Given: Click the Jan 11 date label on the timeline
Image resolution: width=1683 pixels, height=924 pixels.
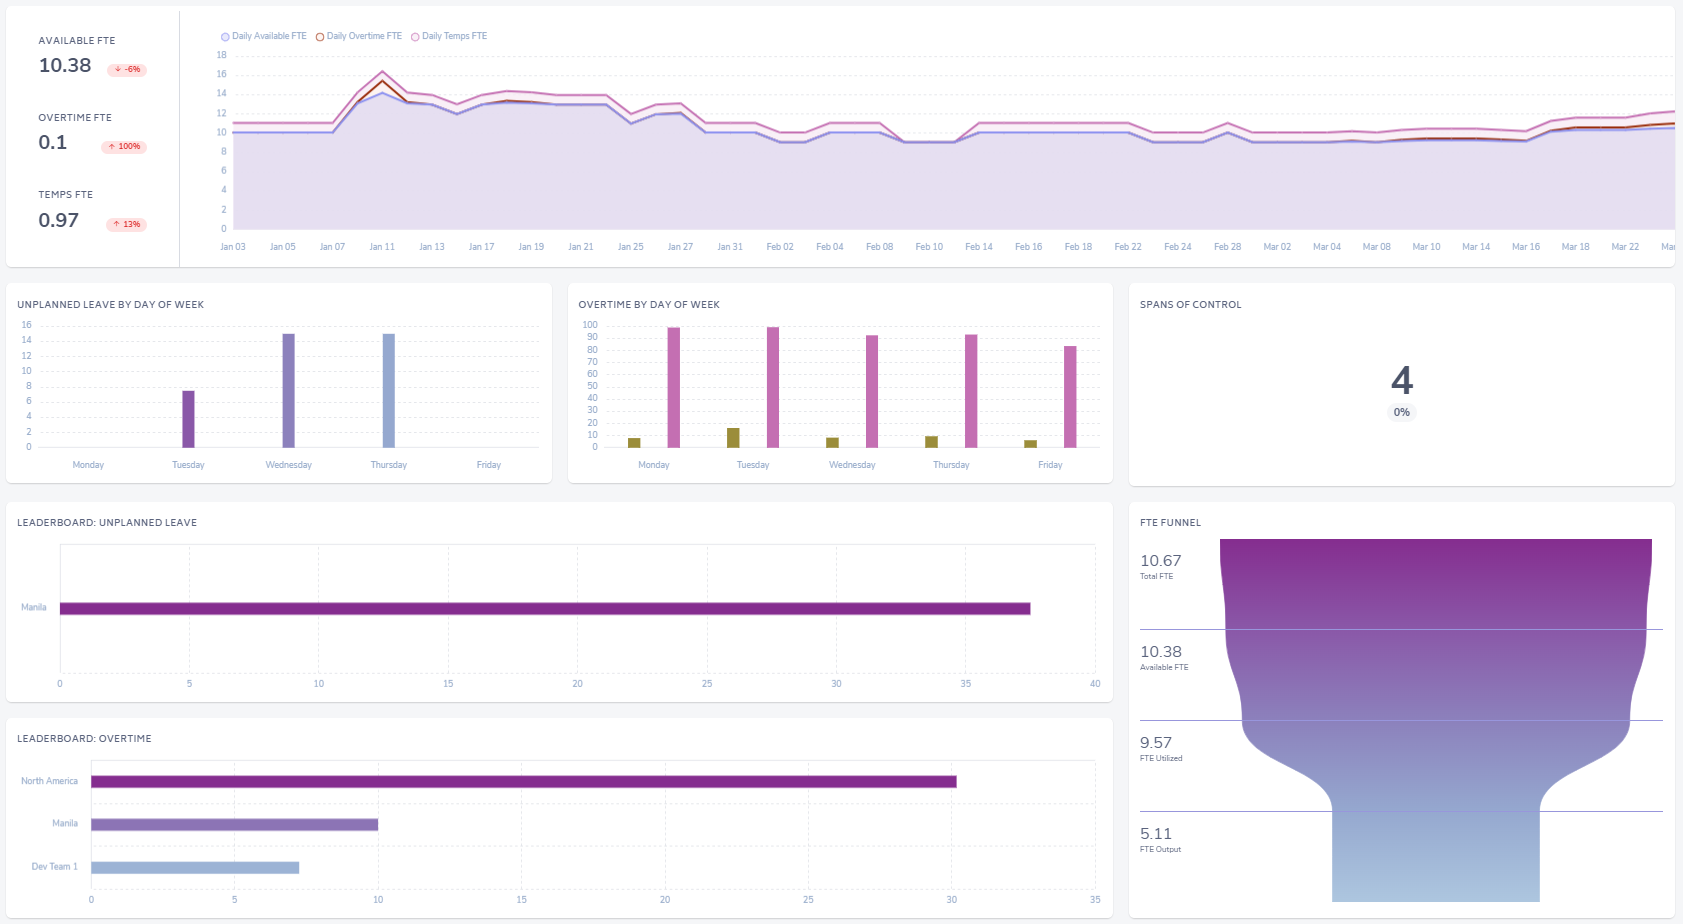Looking at the screenshot, I should [382, 247].
